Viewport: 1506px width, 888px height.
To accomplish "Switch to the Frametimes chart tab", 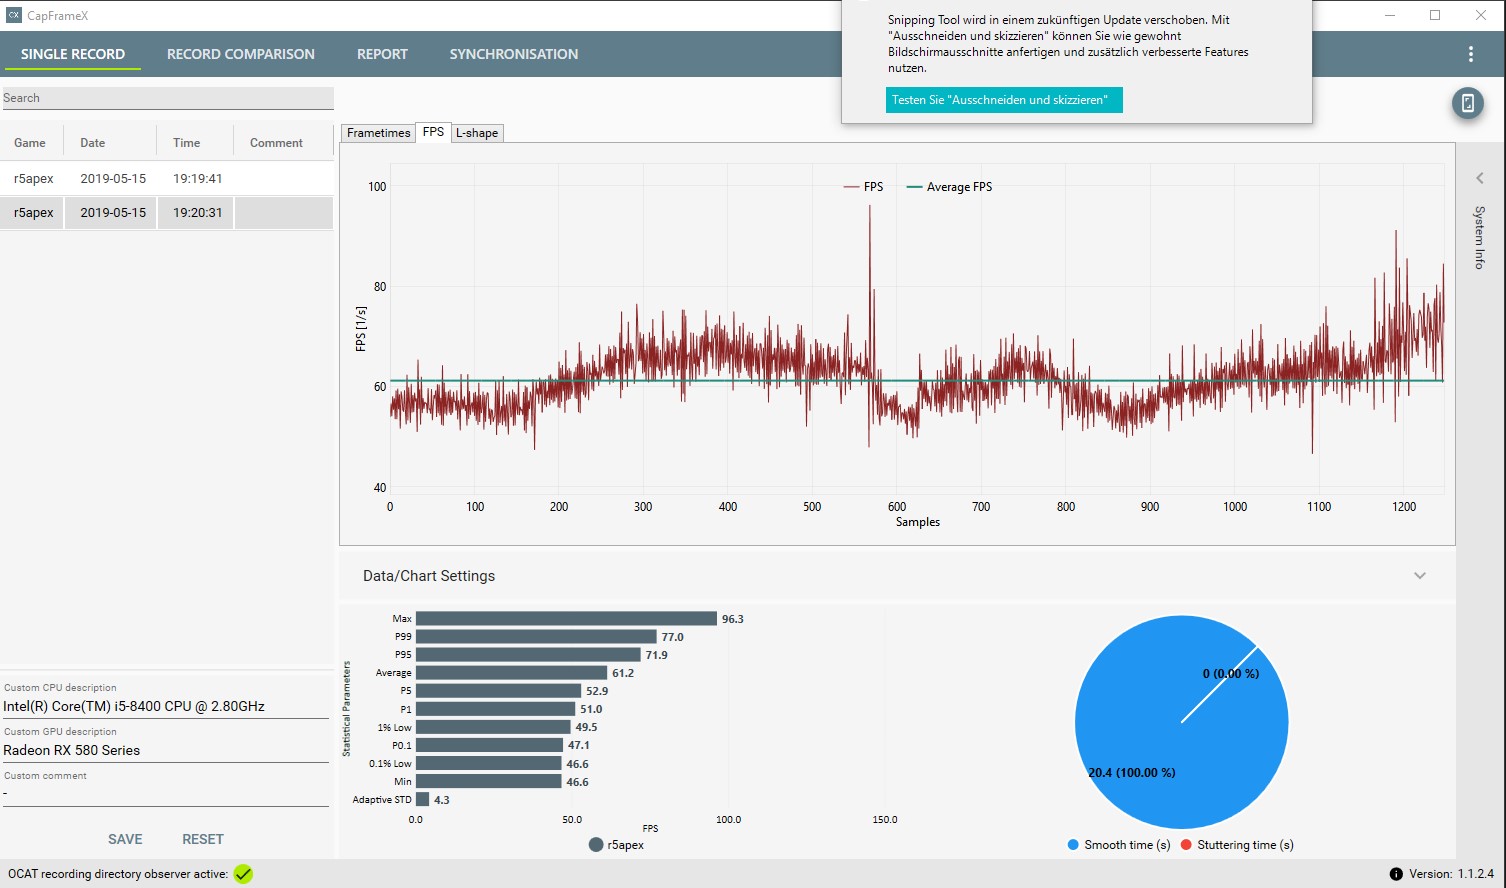I will tap(378, 133).
